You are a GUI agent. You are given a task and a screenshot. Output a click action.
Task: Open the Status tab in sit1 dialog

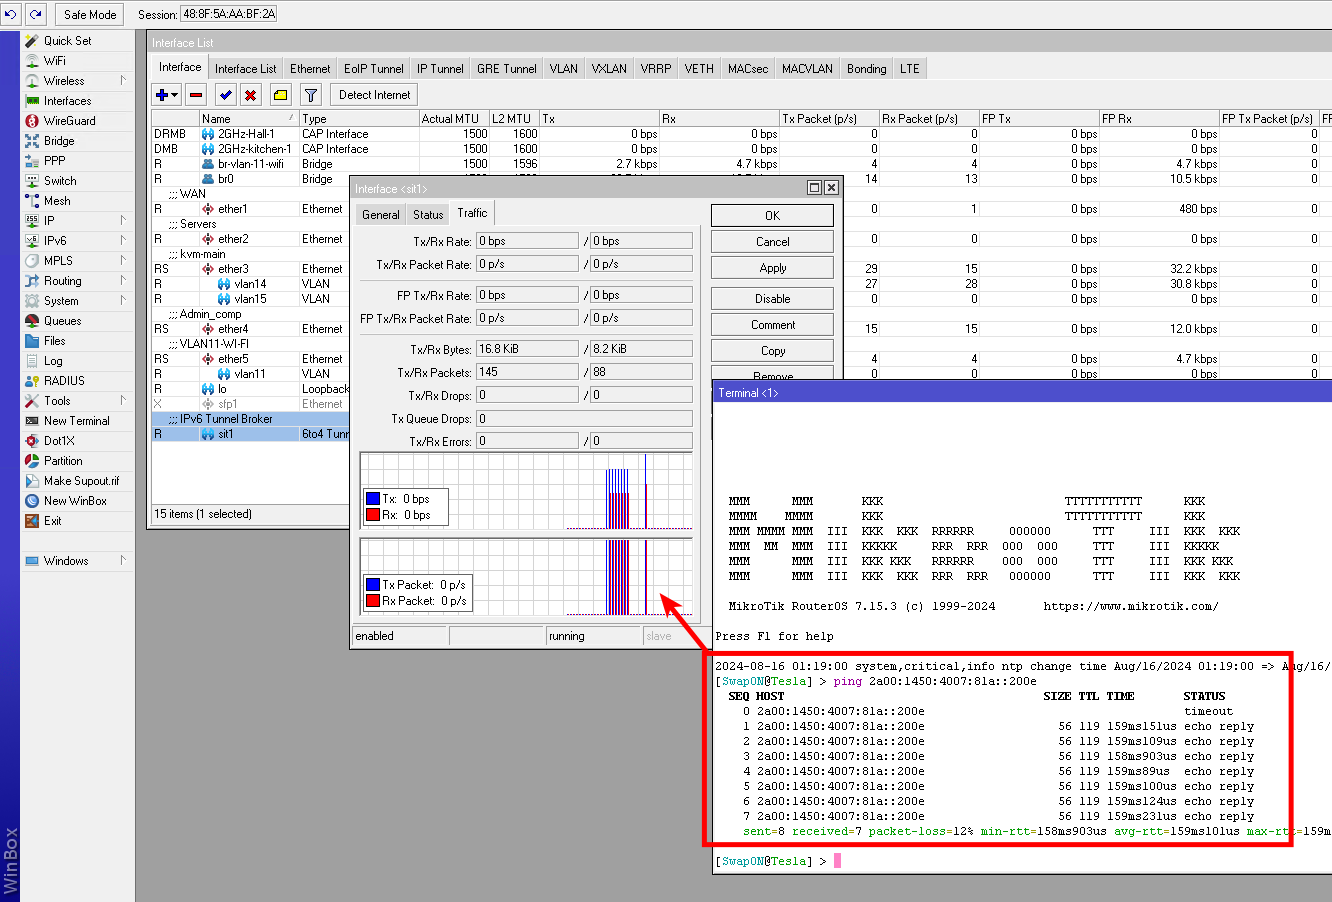tap(428, 215)
